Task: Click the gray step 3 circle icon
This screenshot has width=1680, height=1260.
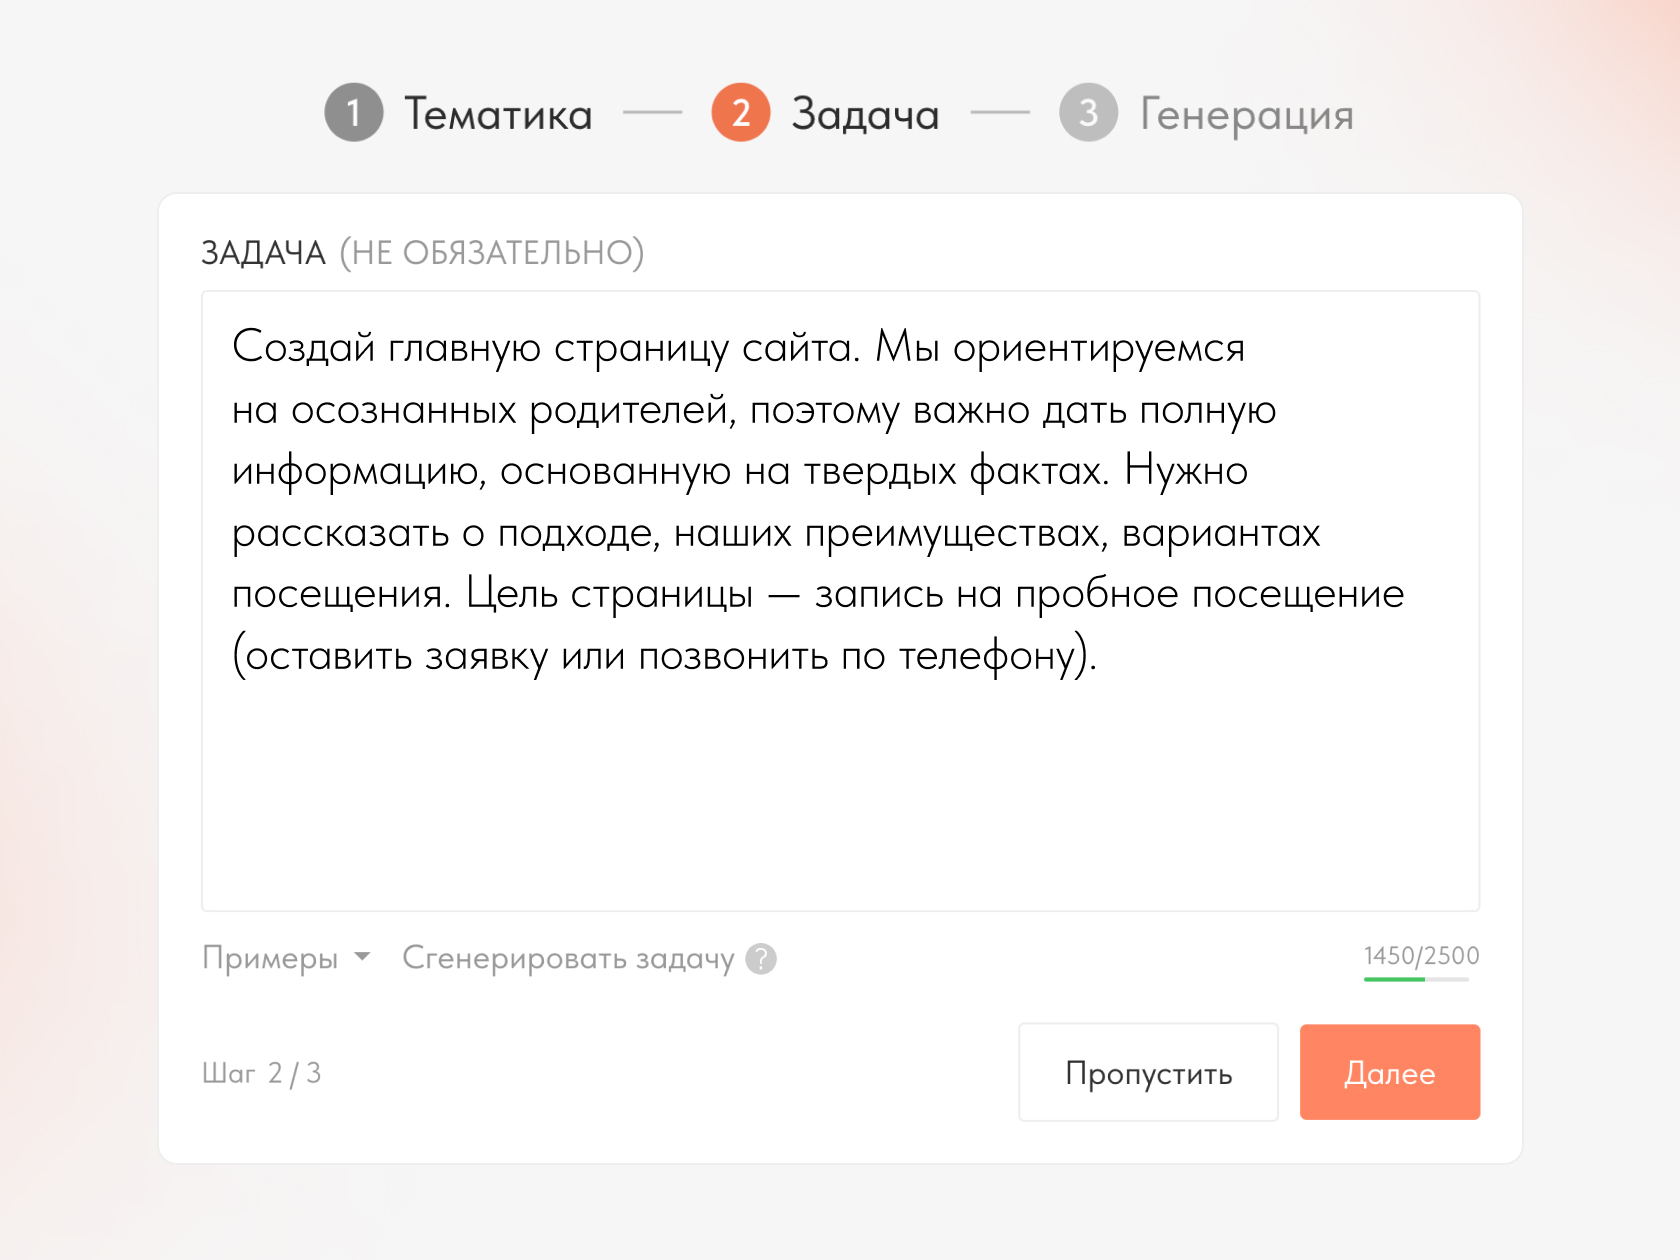Action: pos(1088,113)
